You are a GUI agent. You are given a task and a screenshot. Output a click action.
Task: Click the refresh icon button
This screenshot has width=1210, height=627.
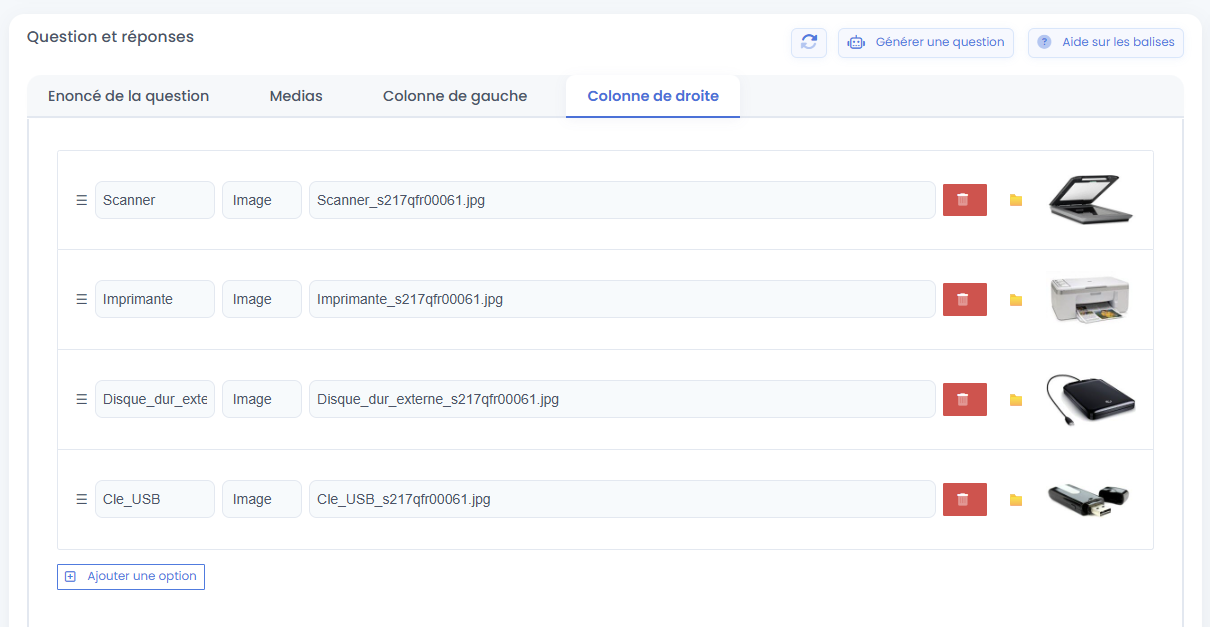[809, 42]
